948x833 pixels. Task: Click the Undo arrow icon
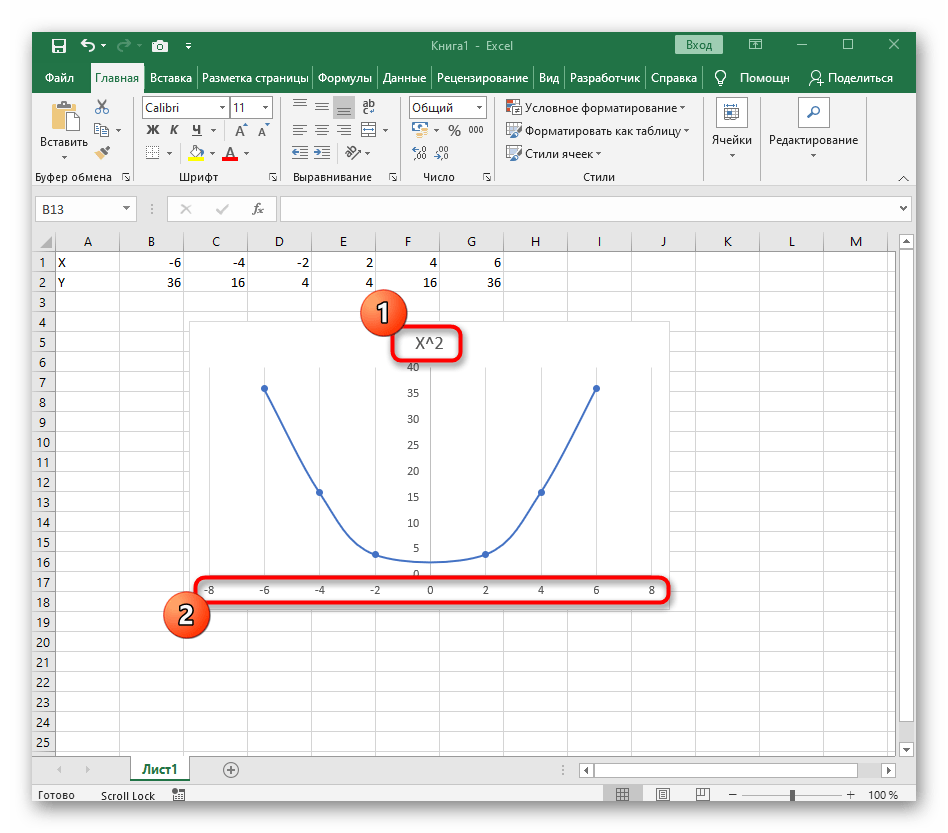click(x=88, y=45)
